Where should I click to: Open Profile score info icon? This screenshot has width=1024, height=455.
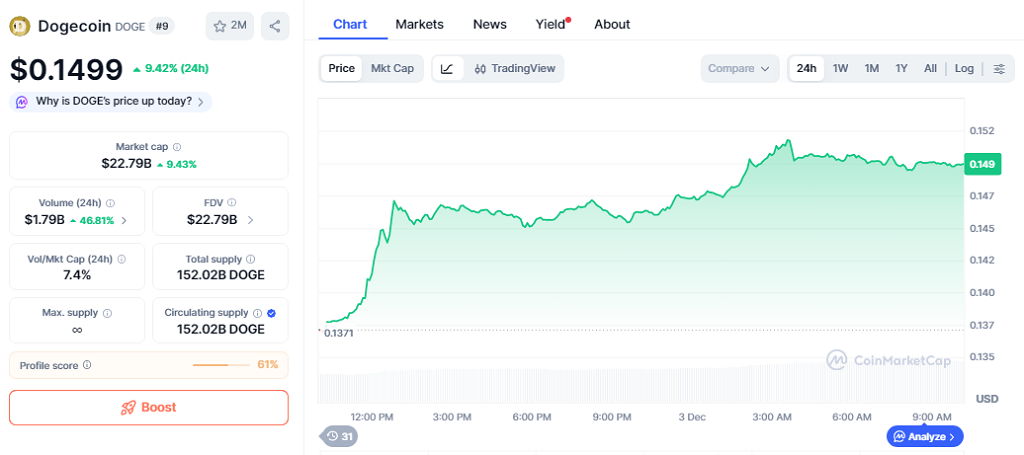(x=87, y=365)
